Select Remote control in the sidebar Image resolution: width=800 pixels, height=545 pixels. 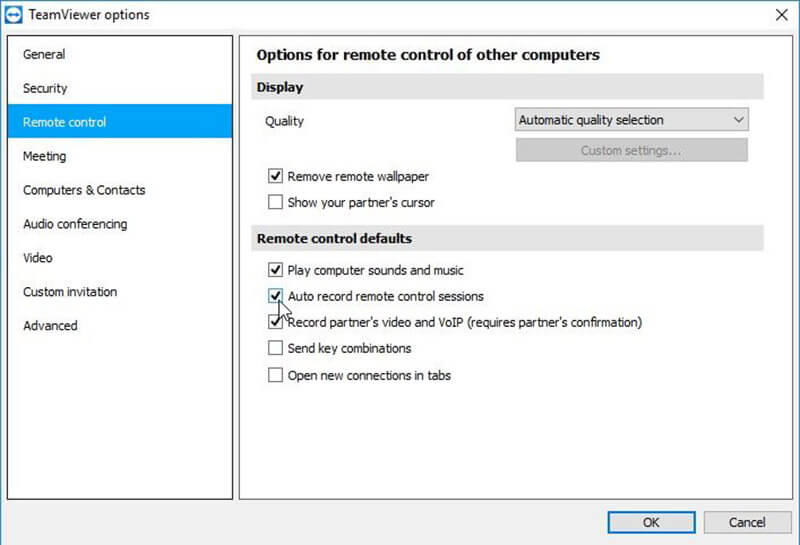[64, 122]
